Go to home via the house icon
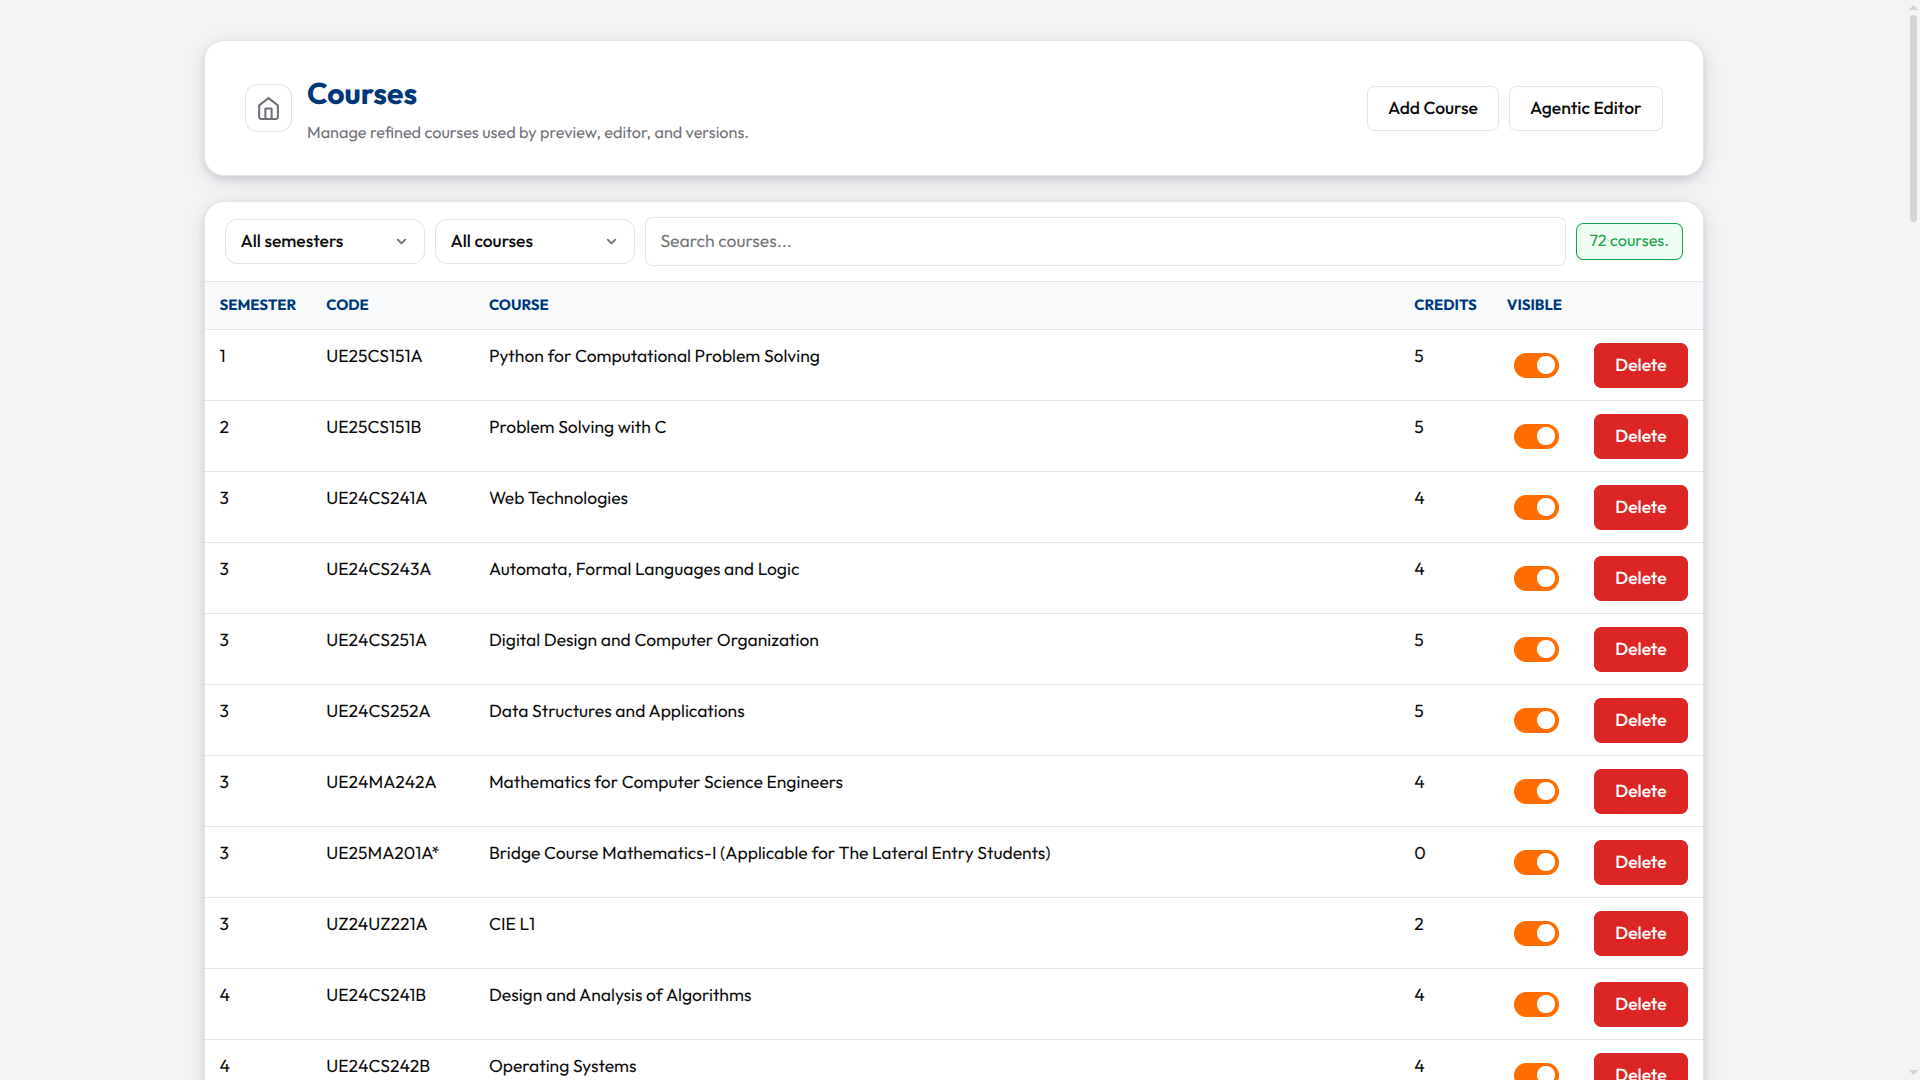Viewport: 1920px width, 1080px height. (268, 108)
